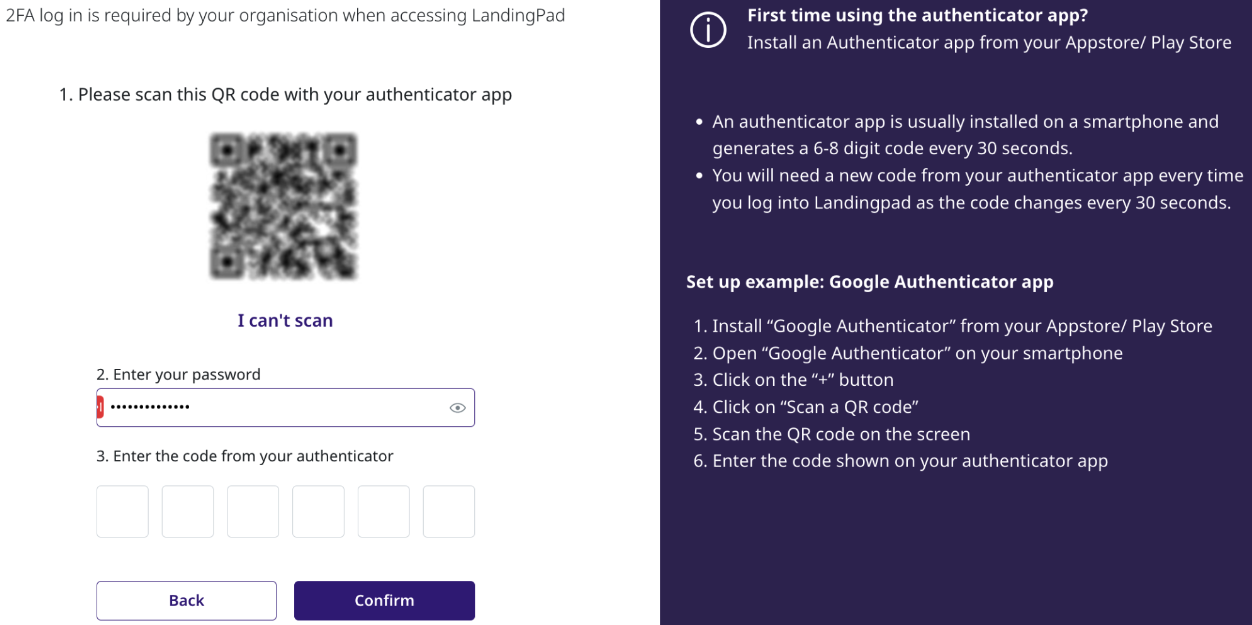Show password with the eye icon

coord(458,408)
